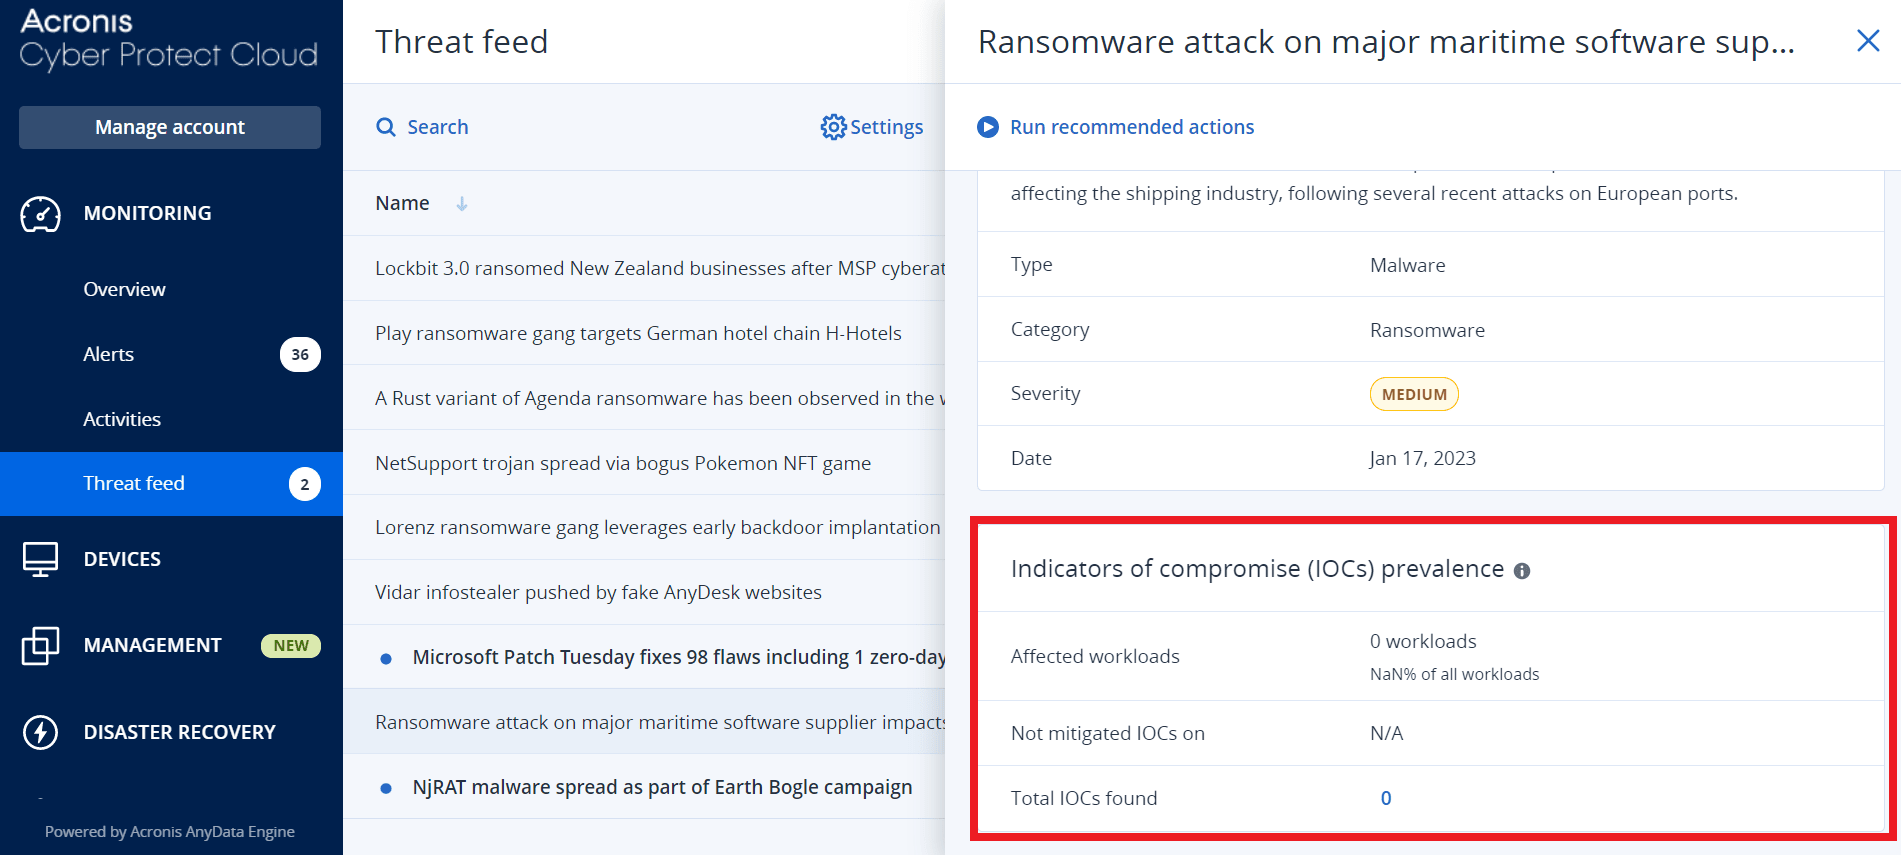Open Settings via the gear icon
This screenshot has width=1901, height=855.
pyautogui.click(x=833, y=127)
